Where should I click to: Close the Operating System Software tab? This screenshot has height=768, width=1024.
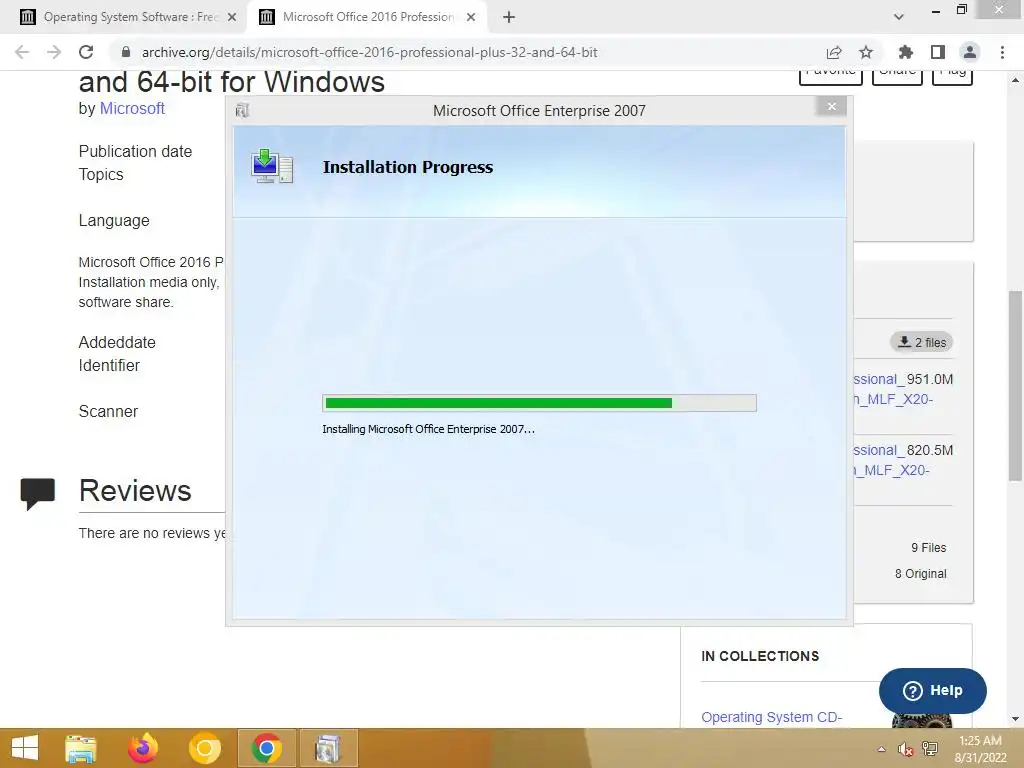[232, 17]
